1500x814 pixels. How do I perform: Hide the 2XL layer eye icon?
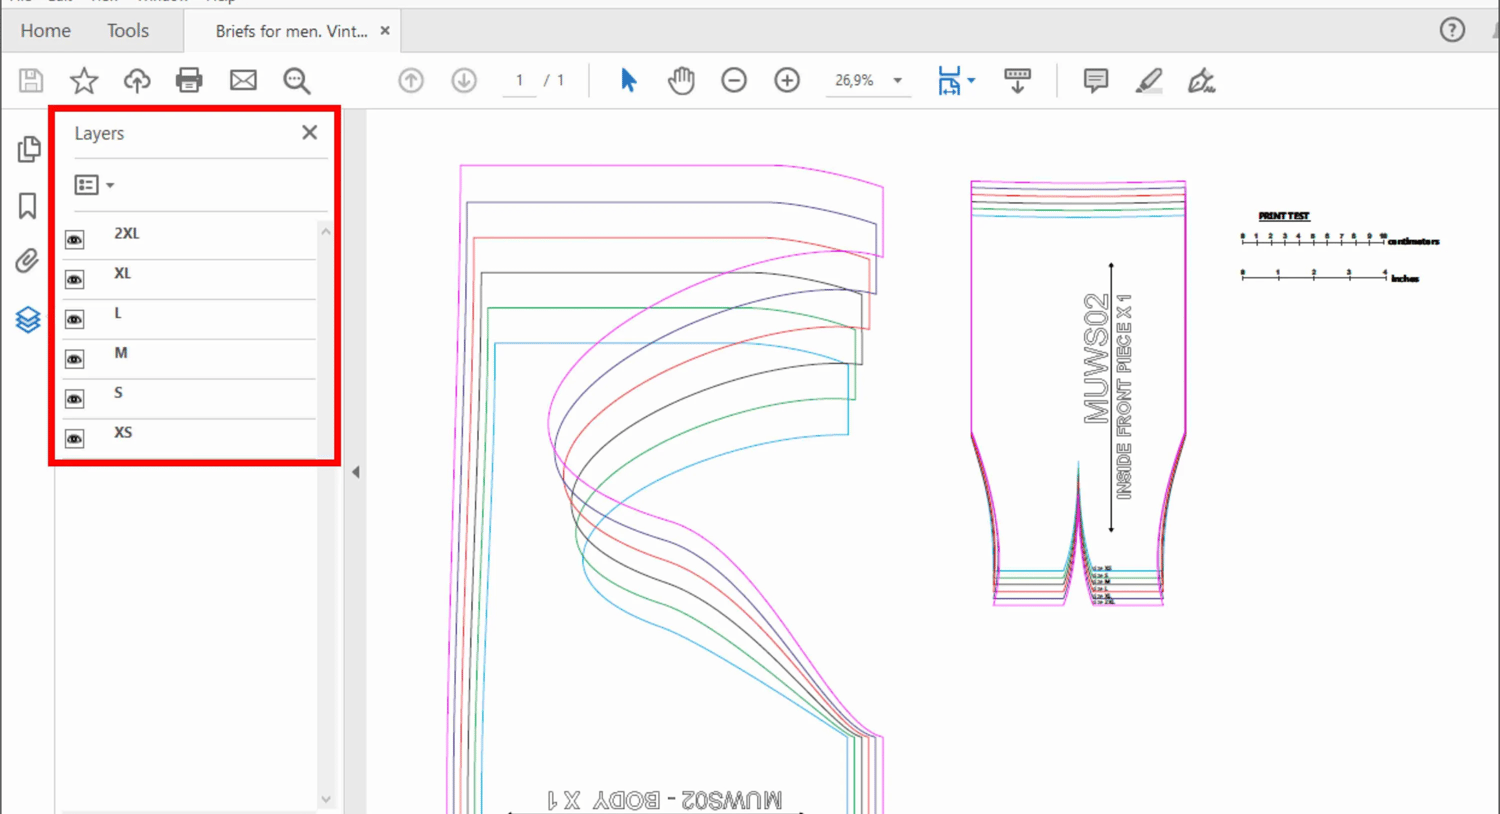(x=75, y=240)
